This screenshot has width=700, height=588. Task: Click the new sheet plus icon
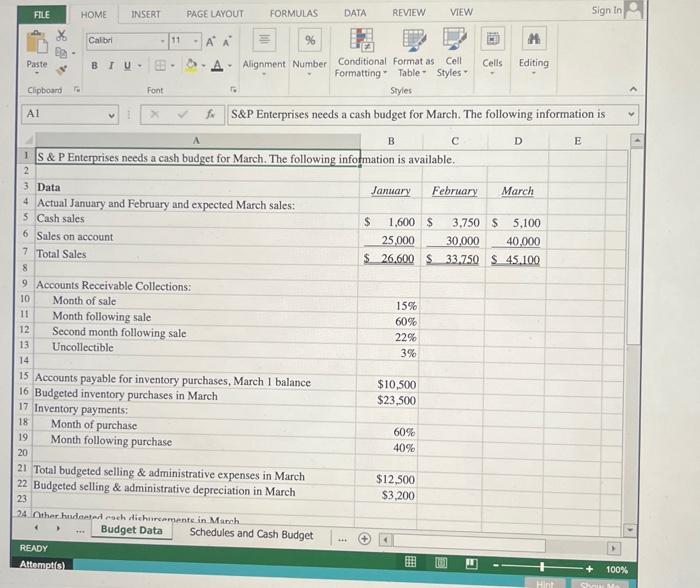coord(364,539)
